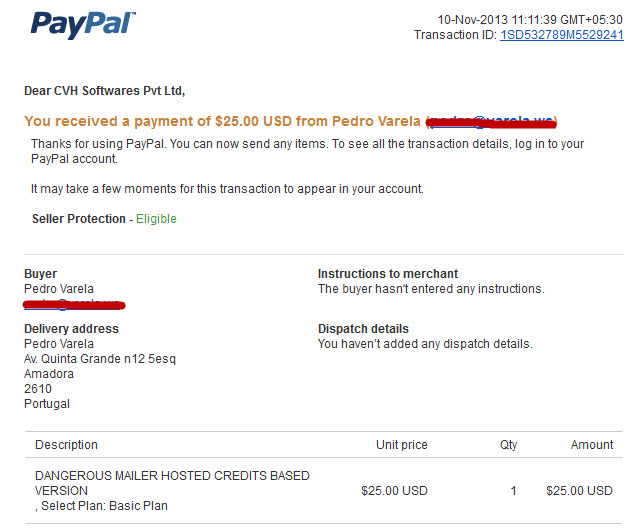The image size is (628, 528).
Task: Click the Description column header
Action: coord(66,445)
